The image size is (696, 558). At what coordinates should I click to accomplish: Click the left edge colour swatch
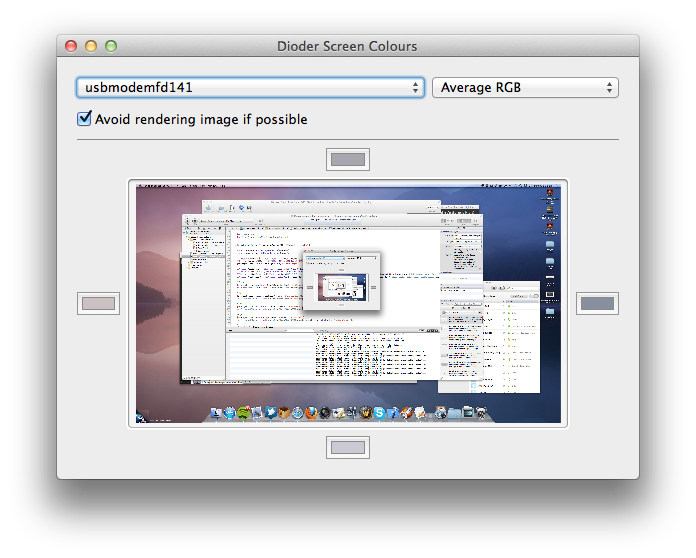point(98,303)
